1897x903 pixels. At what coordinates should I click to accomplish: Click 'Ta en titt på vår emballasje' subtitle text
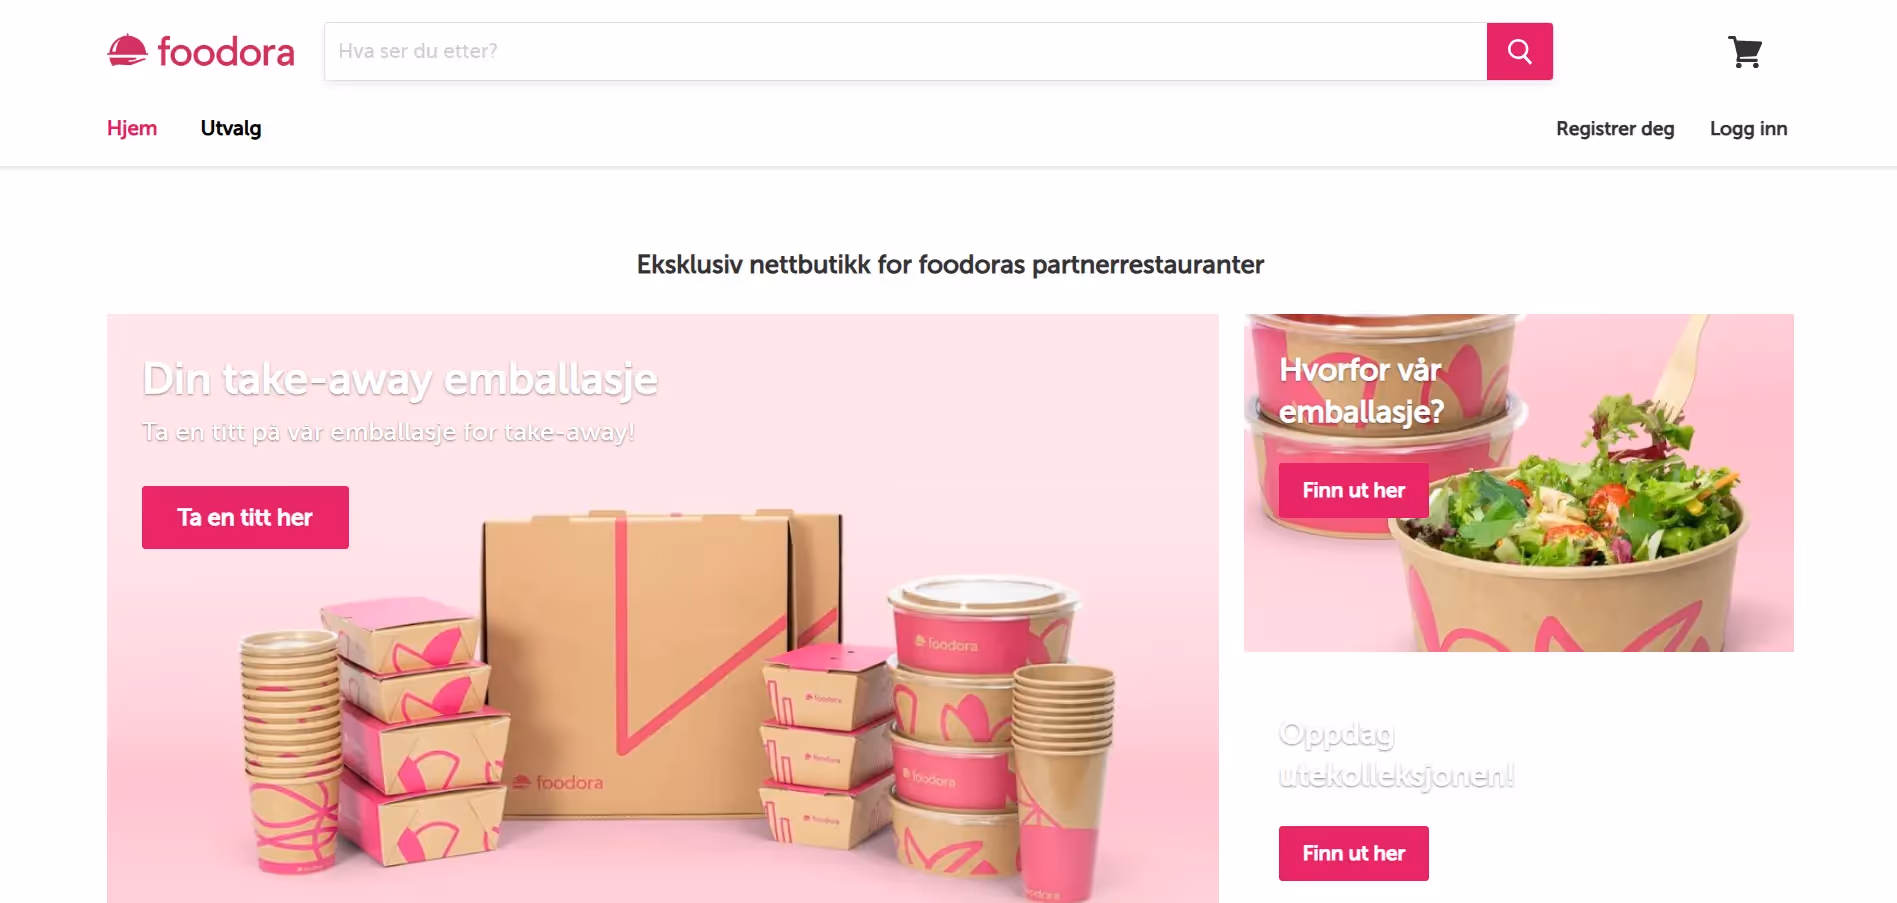388,432
